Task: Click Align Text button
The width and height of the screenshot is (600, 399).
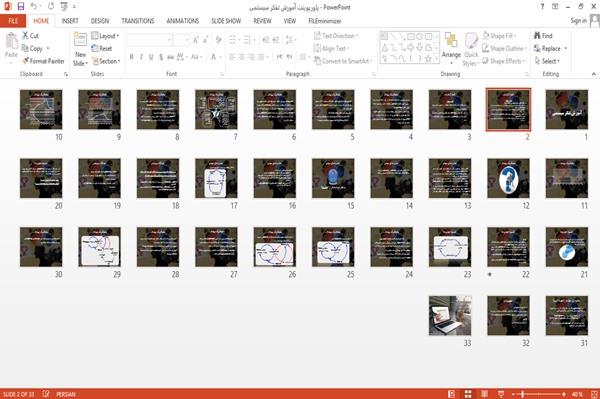Action: click(x=331, y=49)
